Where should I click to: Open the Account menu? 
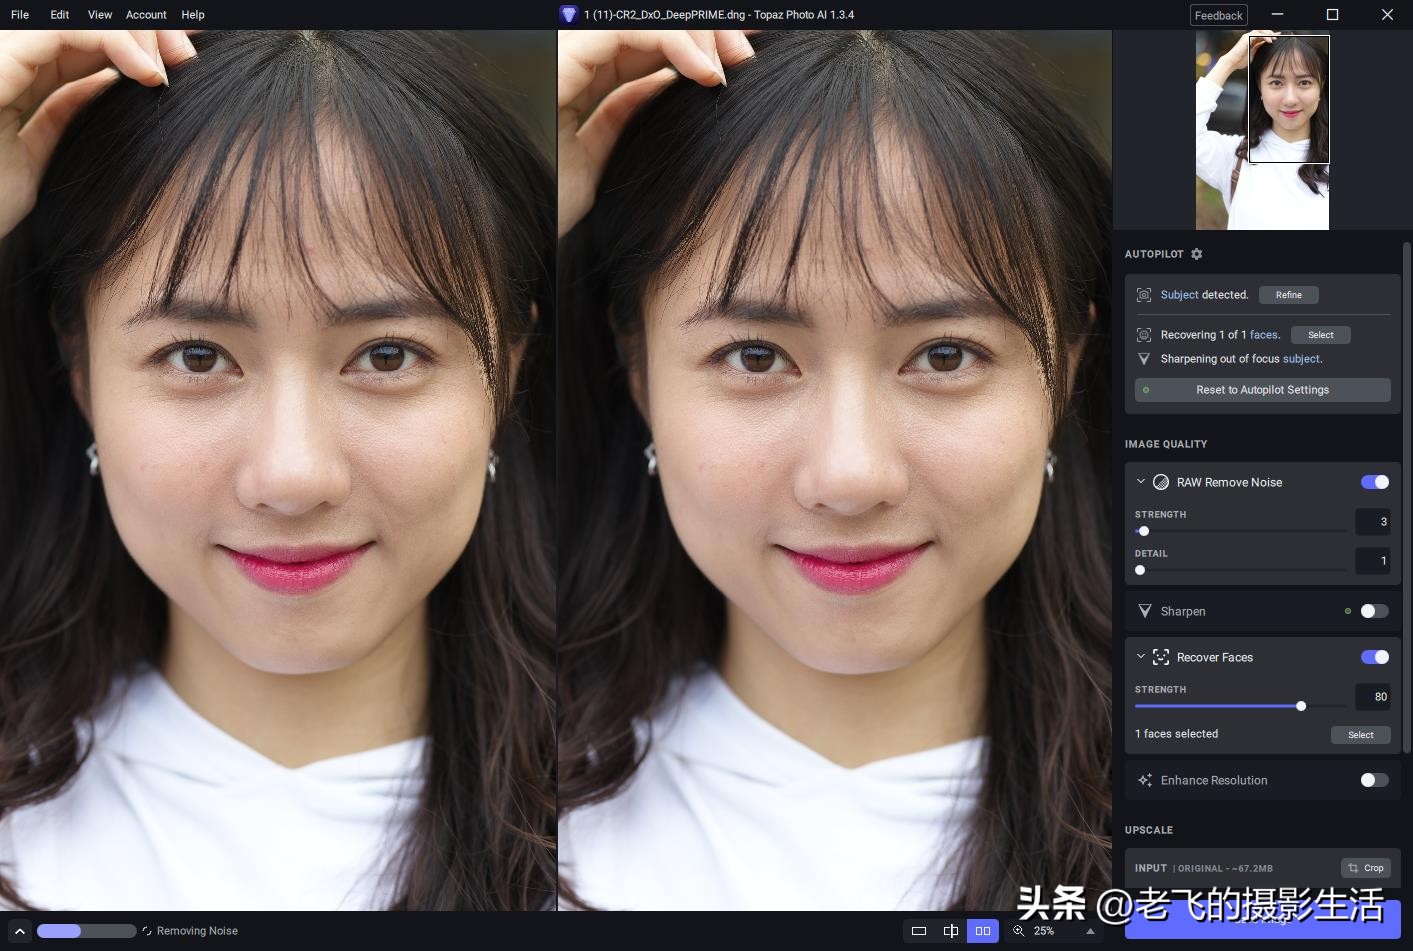[x=146, y=14]
